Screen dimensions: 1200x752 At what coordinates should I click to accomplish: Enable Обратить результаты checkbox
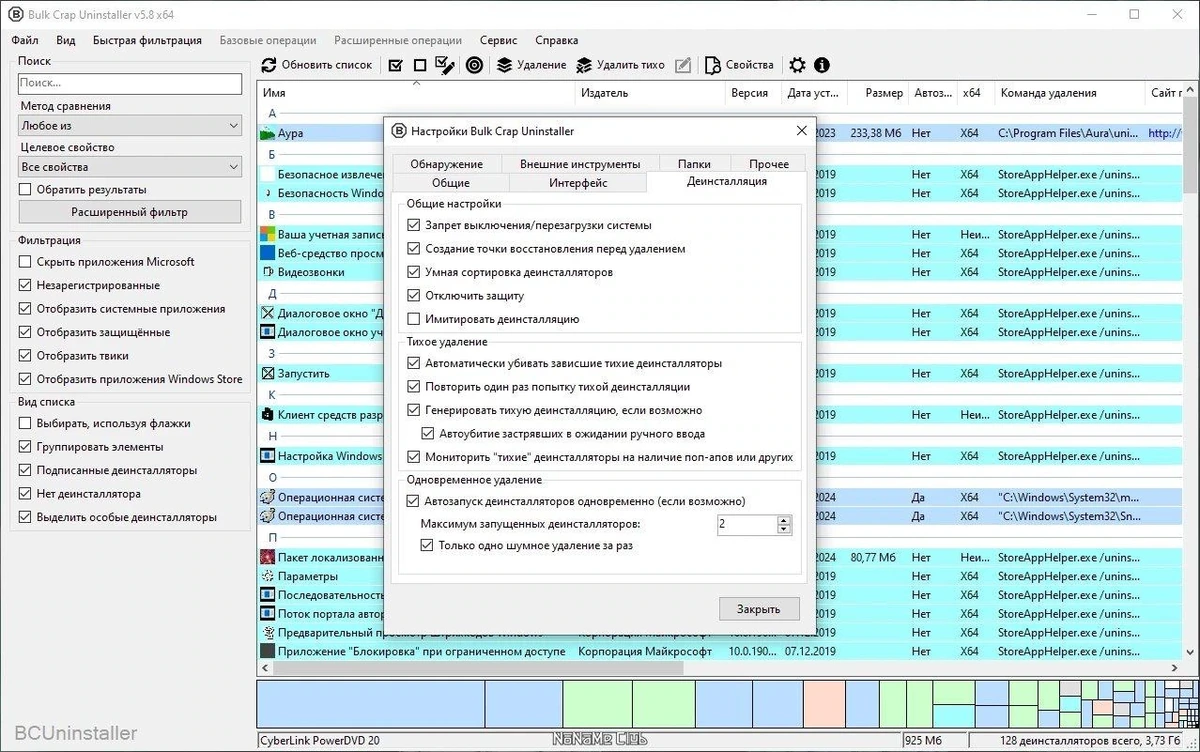tap(26, 189)
